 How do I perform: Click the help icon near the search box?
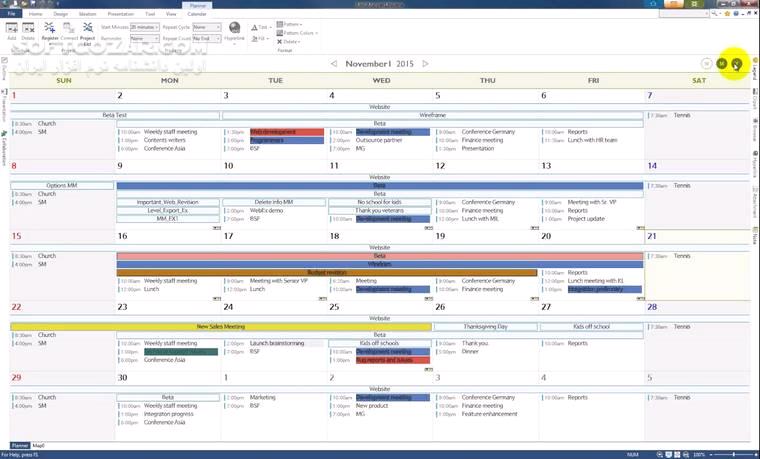pos(736,14)
